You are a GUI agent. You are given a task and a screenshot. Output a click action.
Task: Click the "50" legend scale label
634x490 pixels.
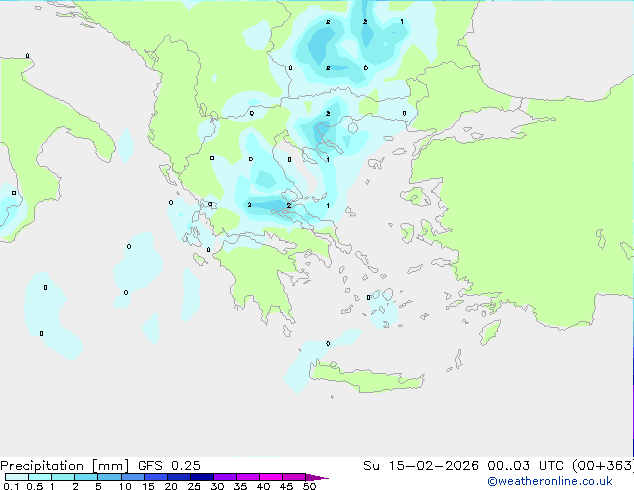click(309, 486)
